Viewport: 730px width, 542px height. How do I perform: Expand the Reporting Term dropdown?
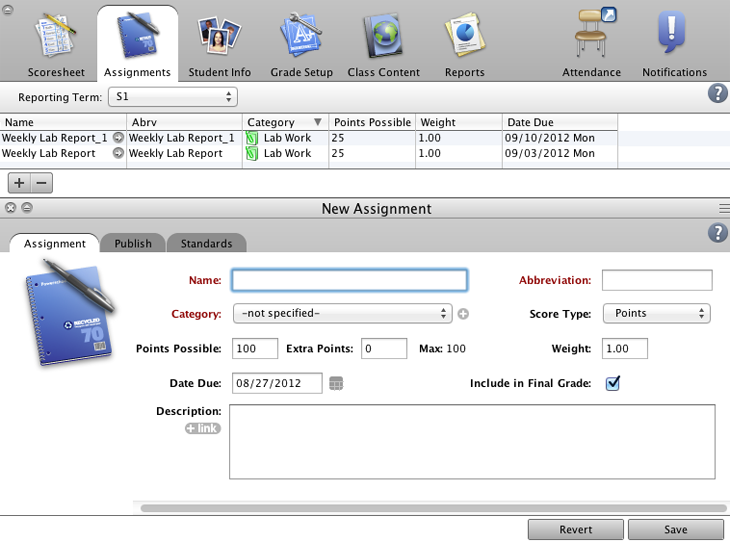173,97
